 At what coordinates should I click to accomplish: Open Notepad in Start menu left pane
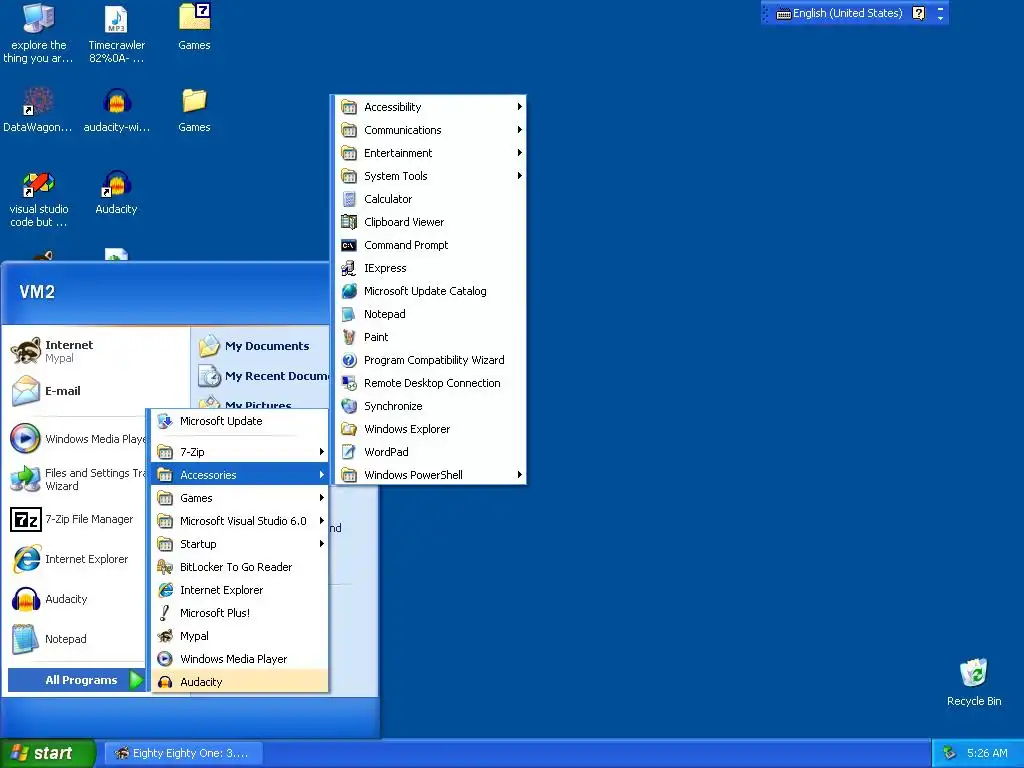pos(76,639)
